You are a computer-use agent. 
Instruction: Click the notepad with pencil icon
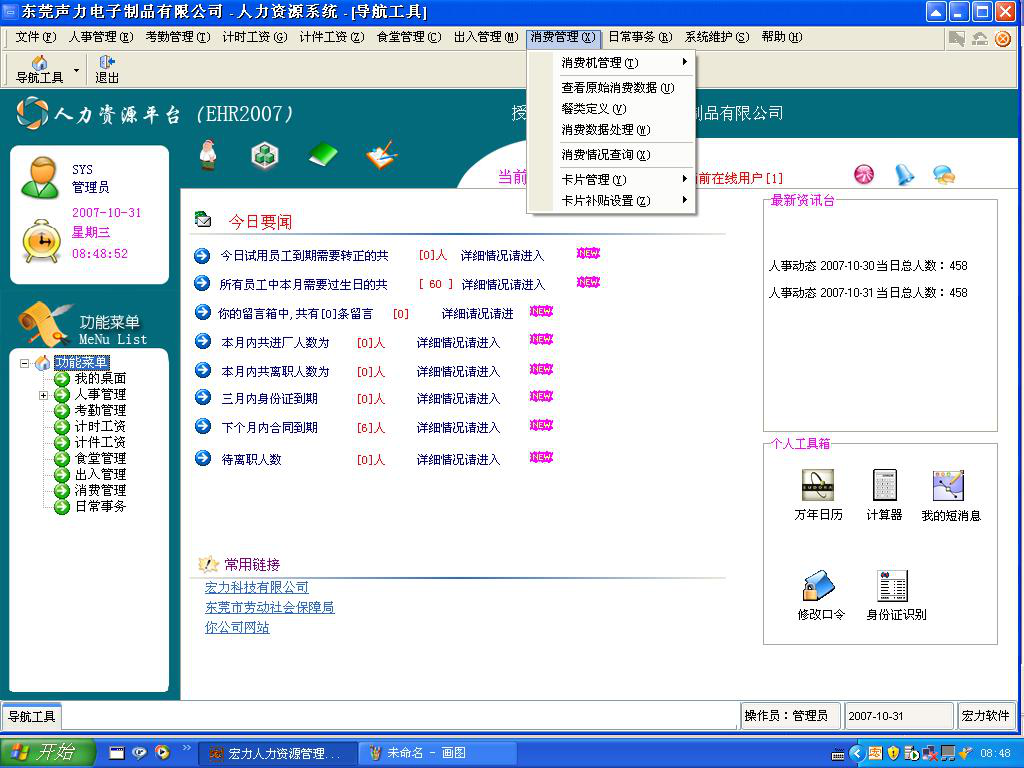[x=381, y=155]
